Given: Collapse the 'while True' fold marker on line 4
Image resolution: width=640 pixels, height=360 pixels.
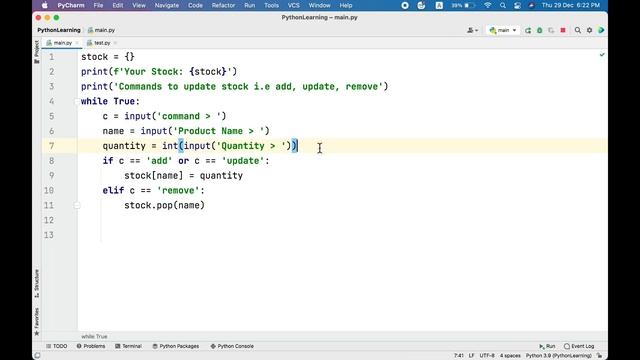Looking at the screenshot, I should (x=77, y=101).
